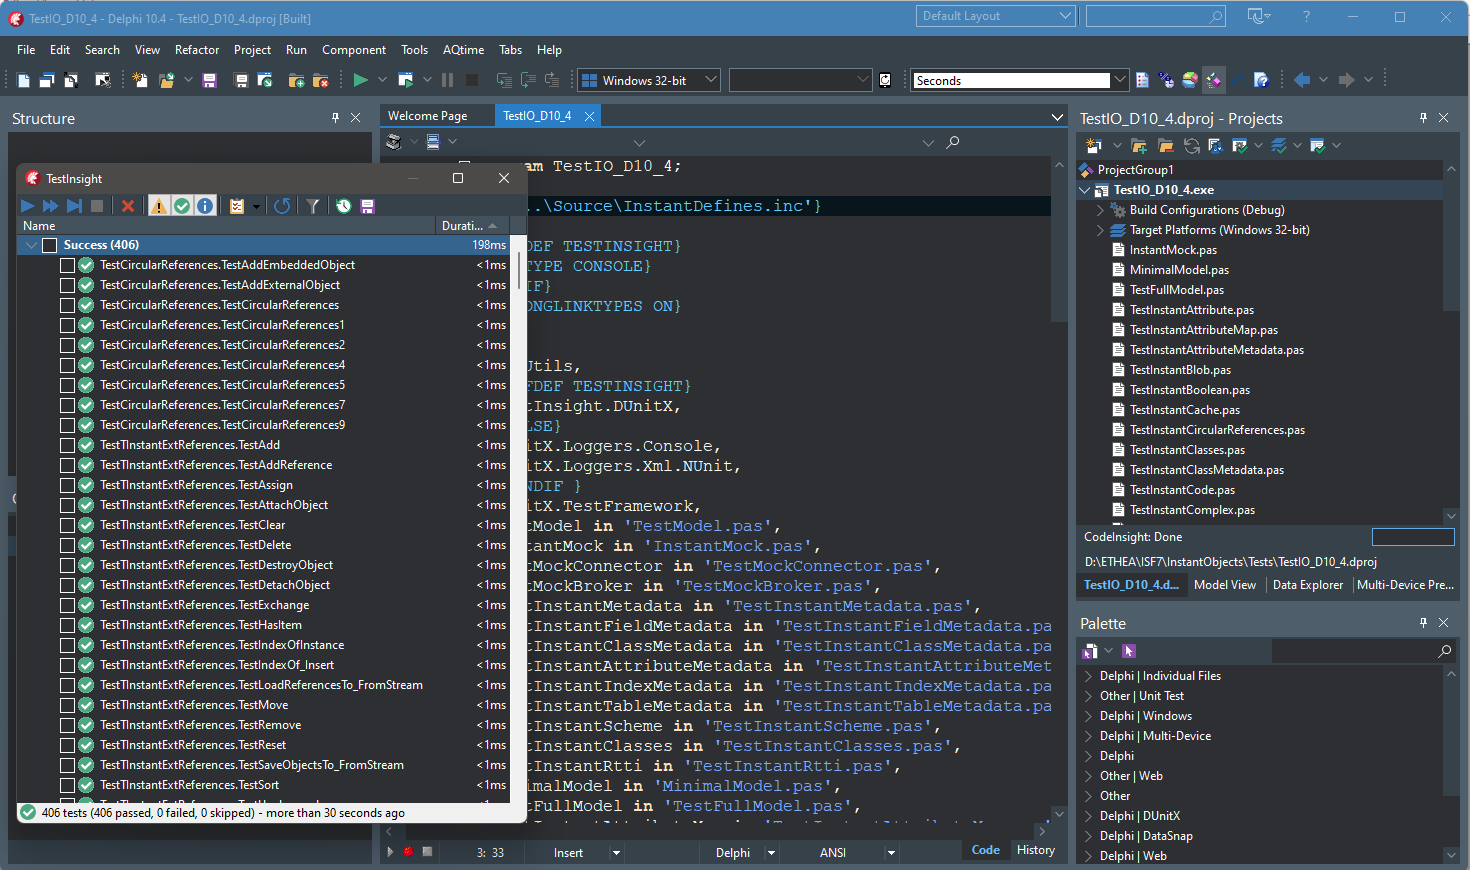Click the blue Back navigation arrow
Image resolution: width=1470 pixels, height=870 pixels.
pyautogui.click(x=1301, y=80)
